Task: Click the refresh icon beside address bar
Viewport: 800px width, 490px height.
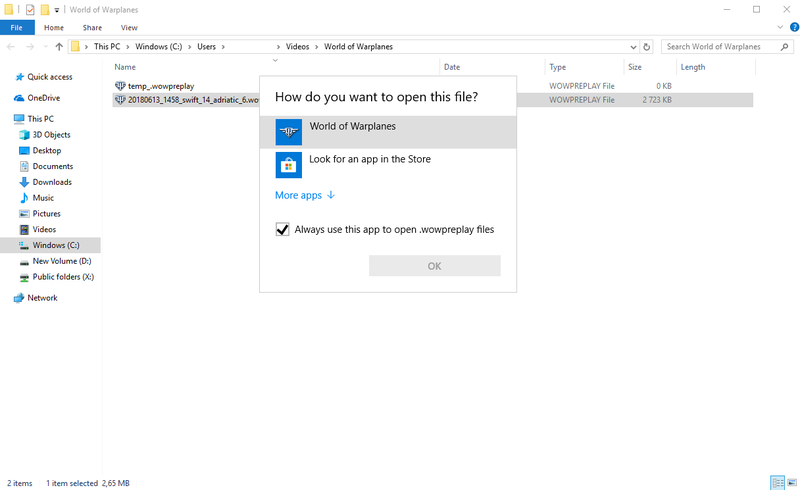Action: [647, 47]
